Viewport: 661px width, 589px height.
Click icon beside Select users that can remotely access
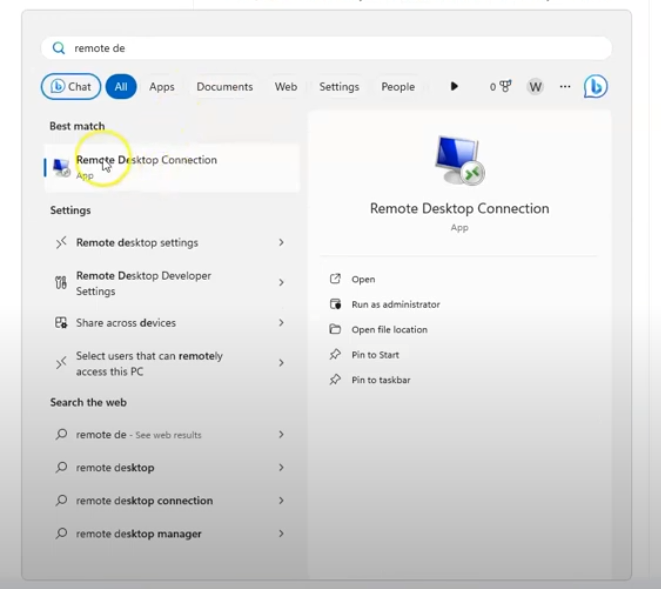(62, 363)
